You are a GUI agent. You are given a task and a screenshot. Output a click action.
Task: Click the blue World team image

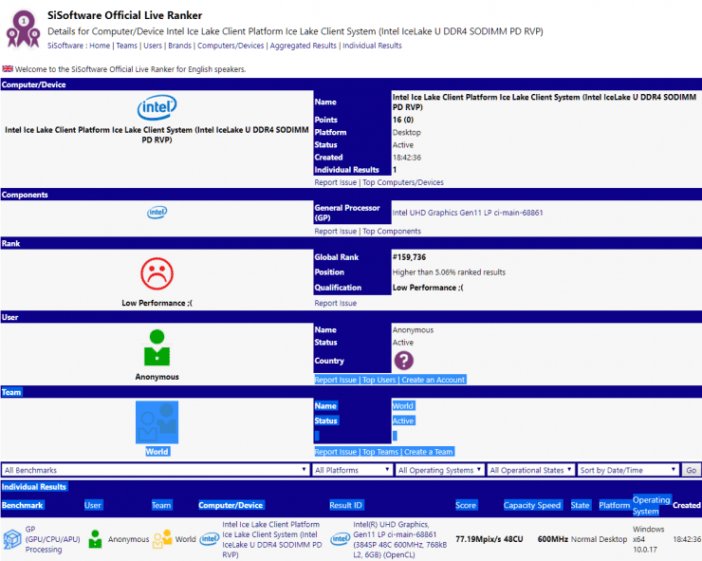coord(157,422)
